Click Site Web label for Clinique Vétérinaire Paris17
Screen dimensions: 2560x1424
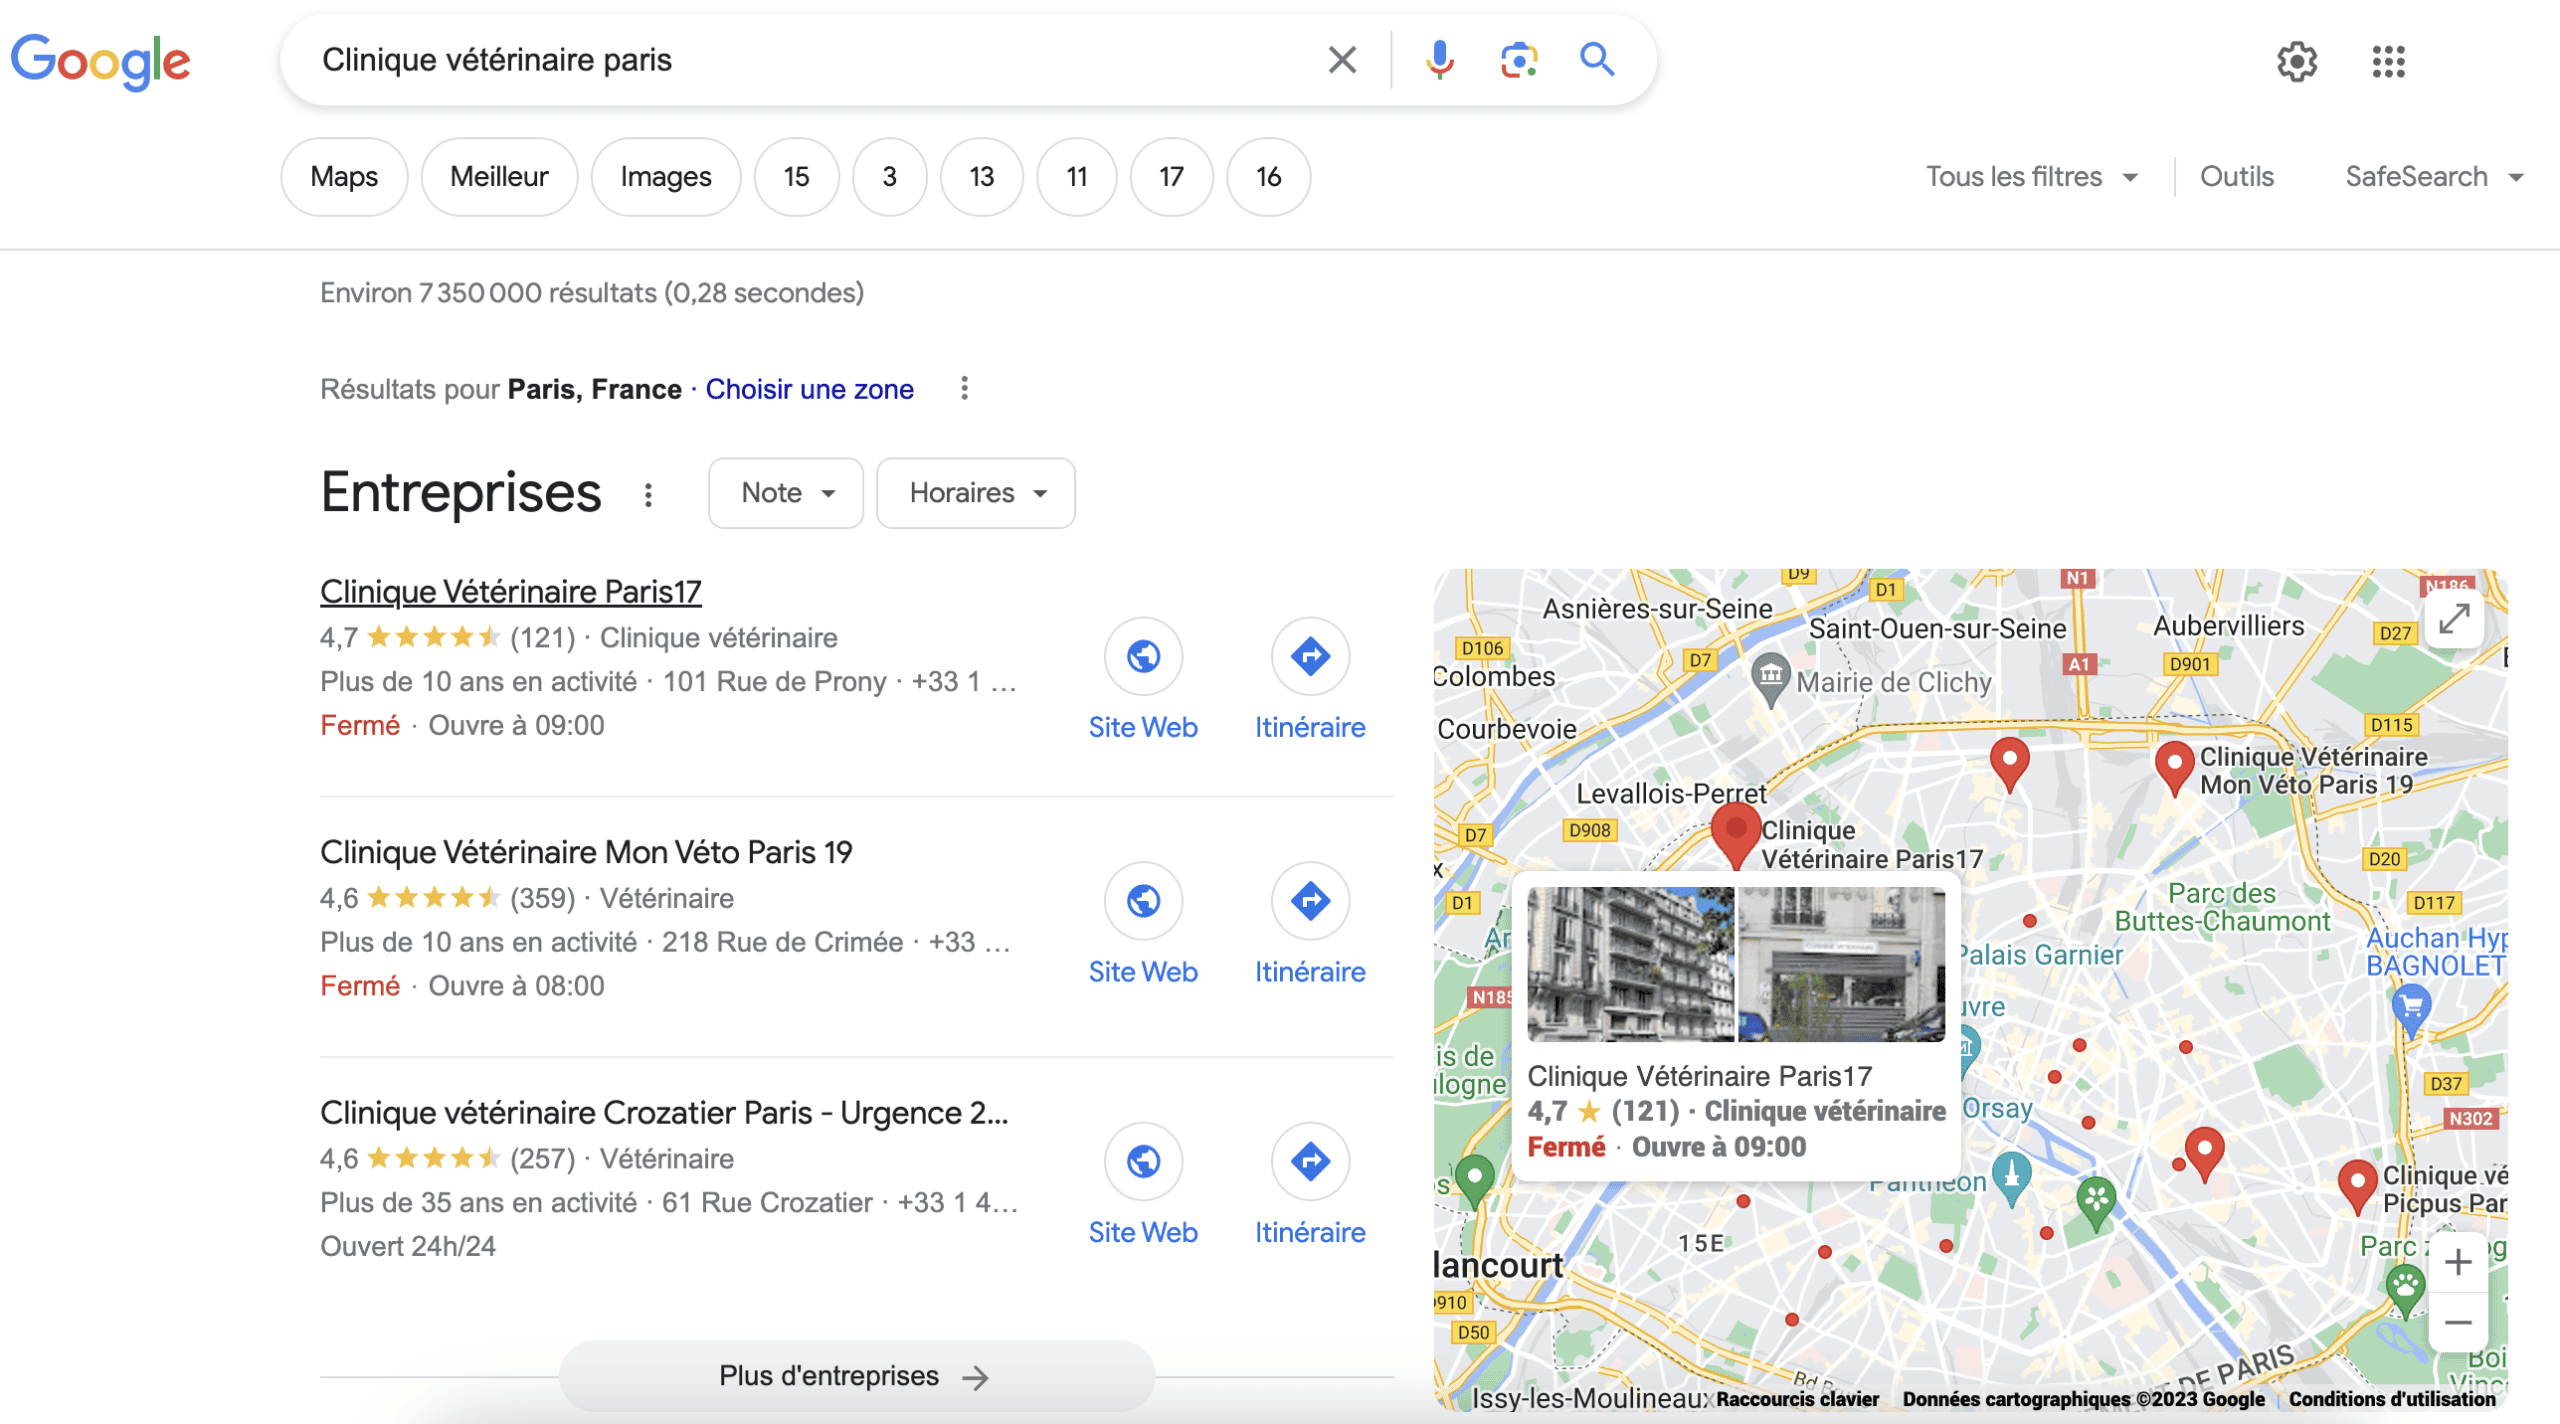point(1143,727)
